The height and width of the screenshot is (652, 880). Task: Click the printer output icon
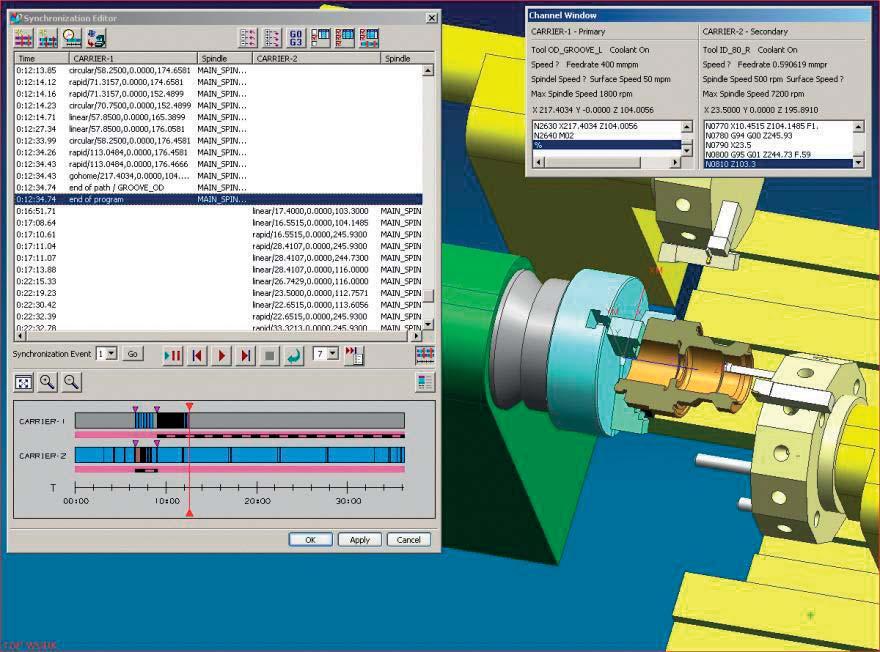(x=96, y=38)
